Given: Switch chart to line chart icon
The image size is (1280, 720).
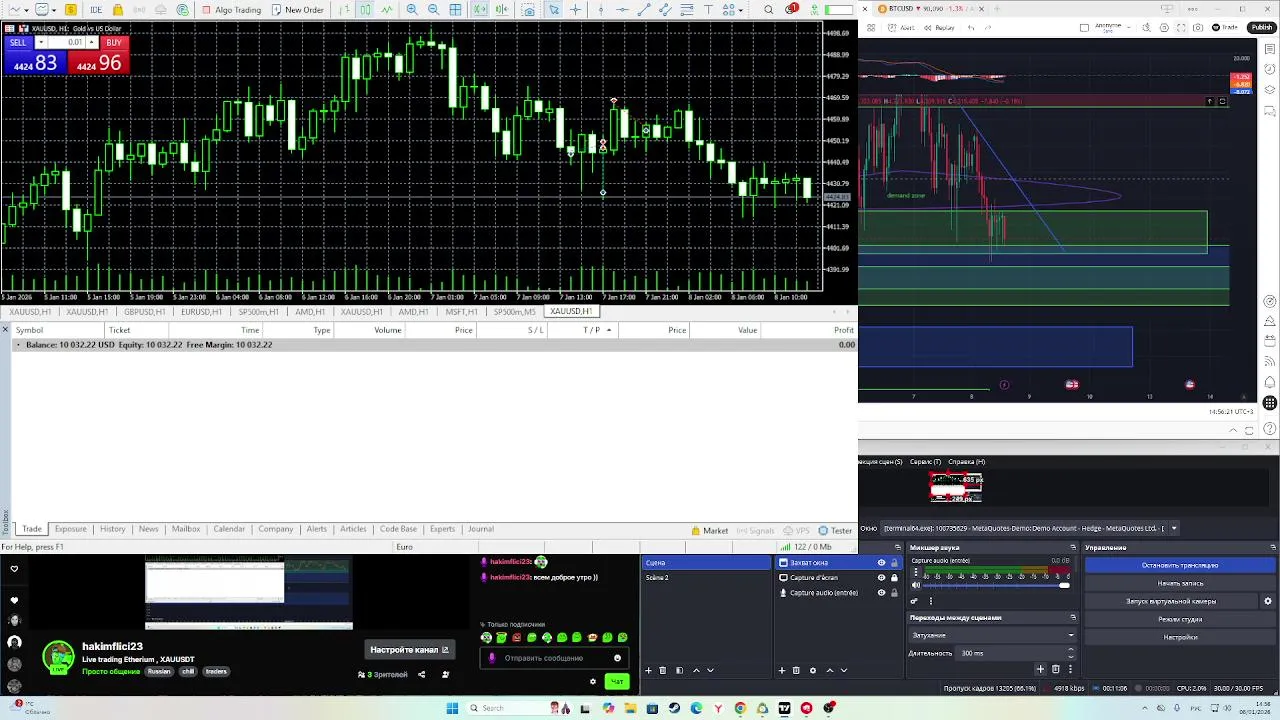Looking at the screenshot, I should (x=387, y=10).
